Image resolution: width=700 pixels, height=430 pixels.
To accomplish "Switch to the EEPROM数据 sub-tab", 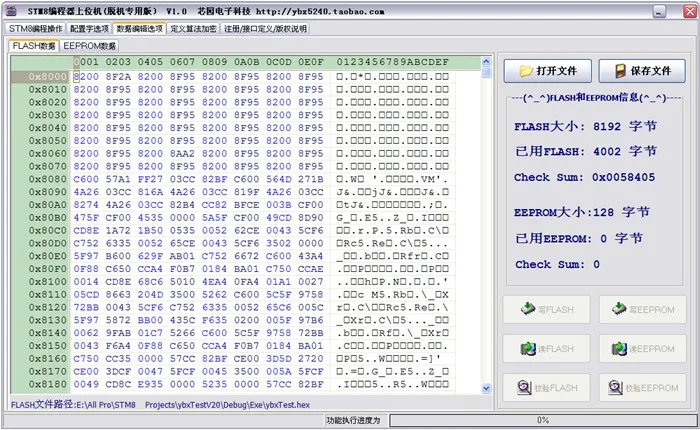I will (90, 46).
